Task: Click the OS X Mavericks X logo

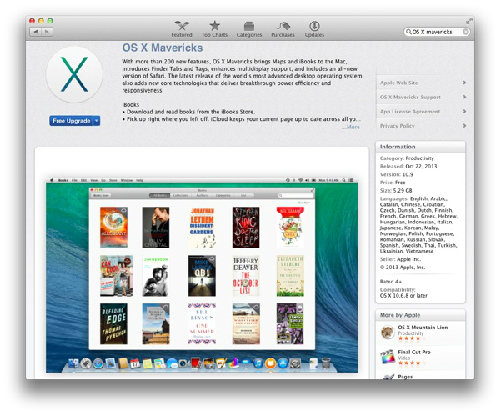Action: pos(74,74)
